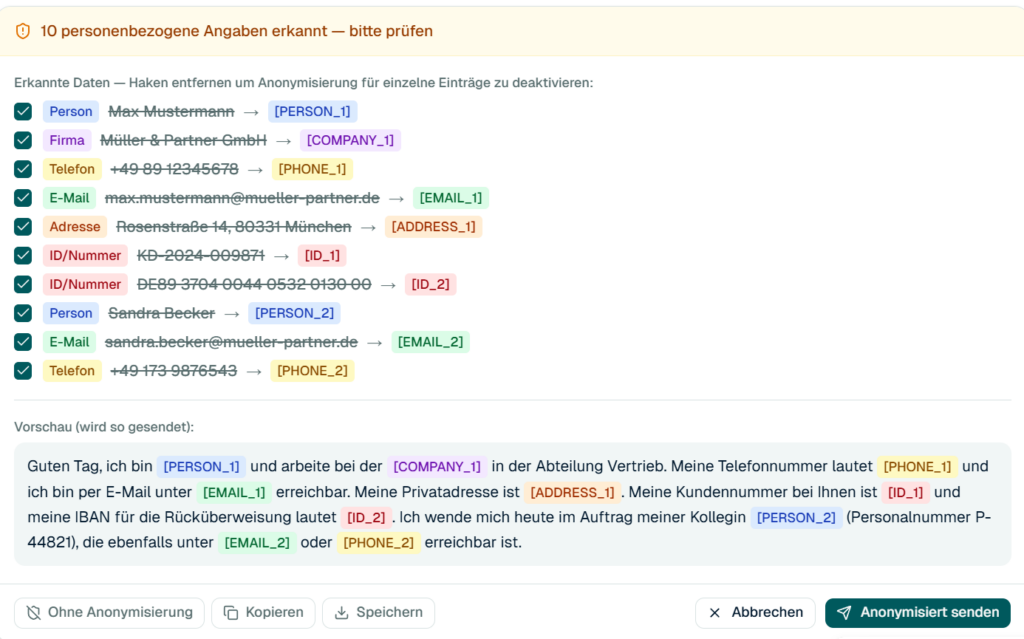Send the message anonymized
1024x639 pixels.
click(x=918, y=613)
